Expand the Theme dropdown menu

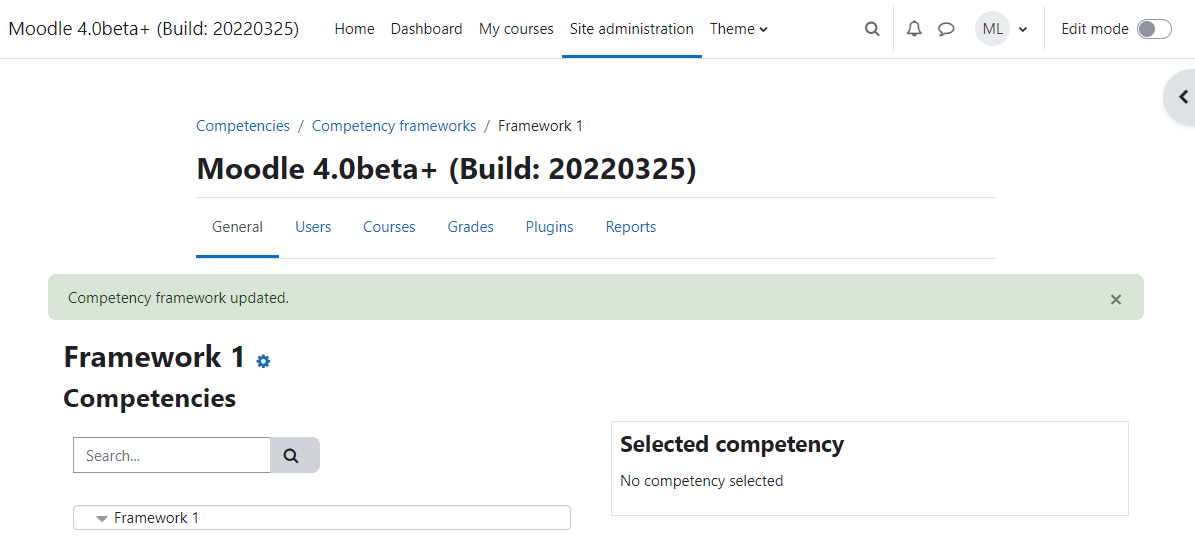pyautogui.click(x=738, y=29)
